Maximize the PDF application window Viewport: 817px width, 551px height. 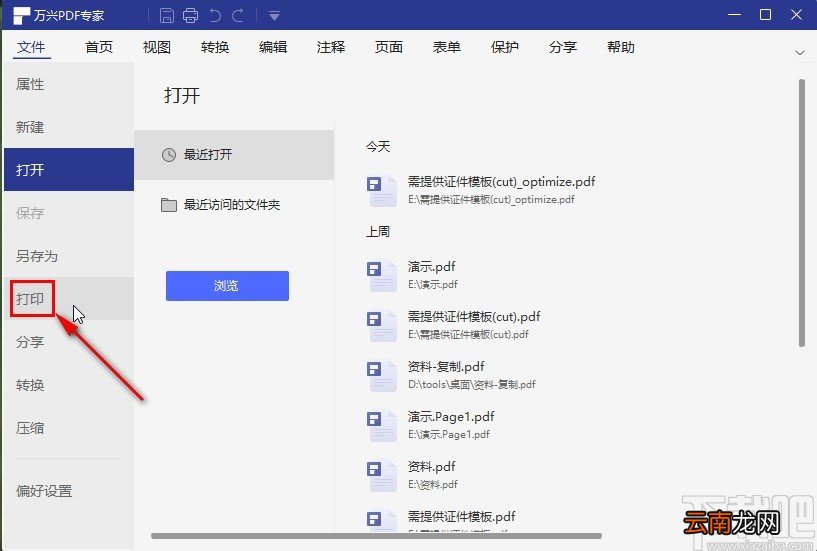pyautogui.click(x=765, y=15)
